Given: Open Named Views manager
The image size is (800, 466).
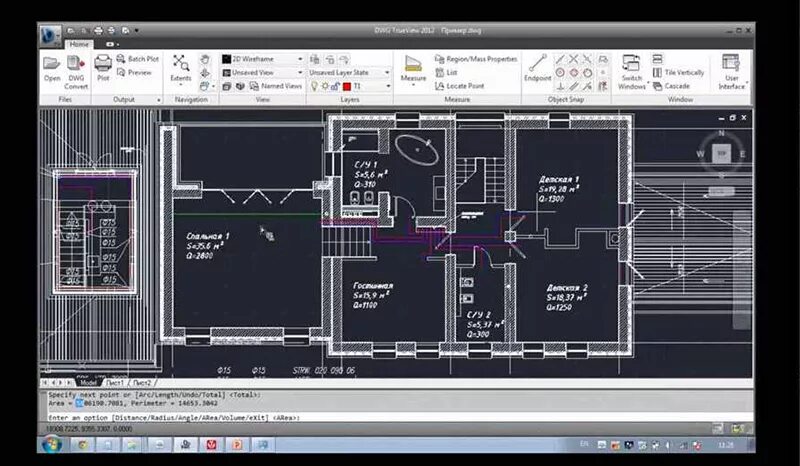Looking at the screenshot, I should (276, 86).
